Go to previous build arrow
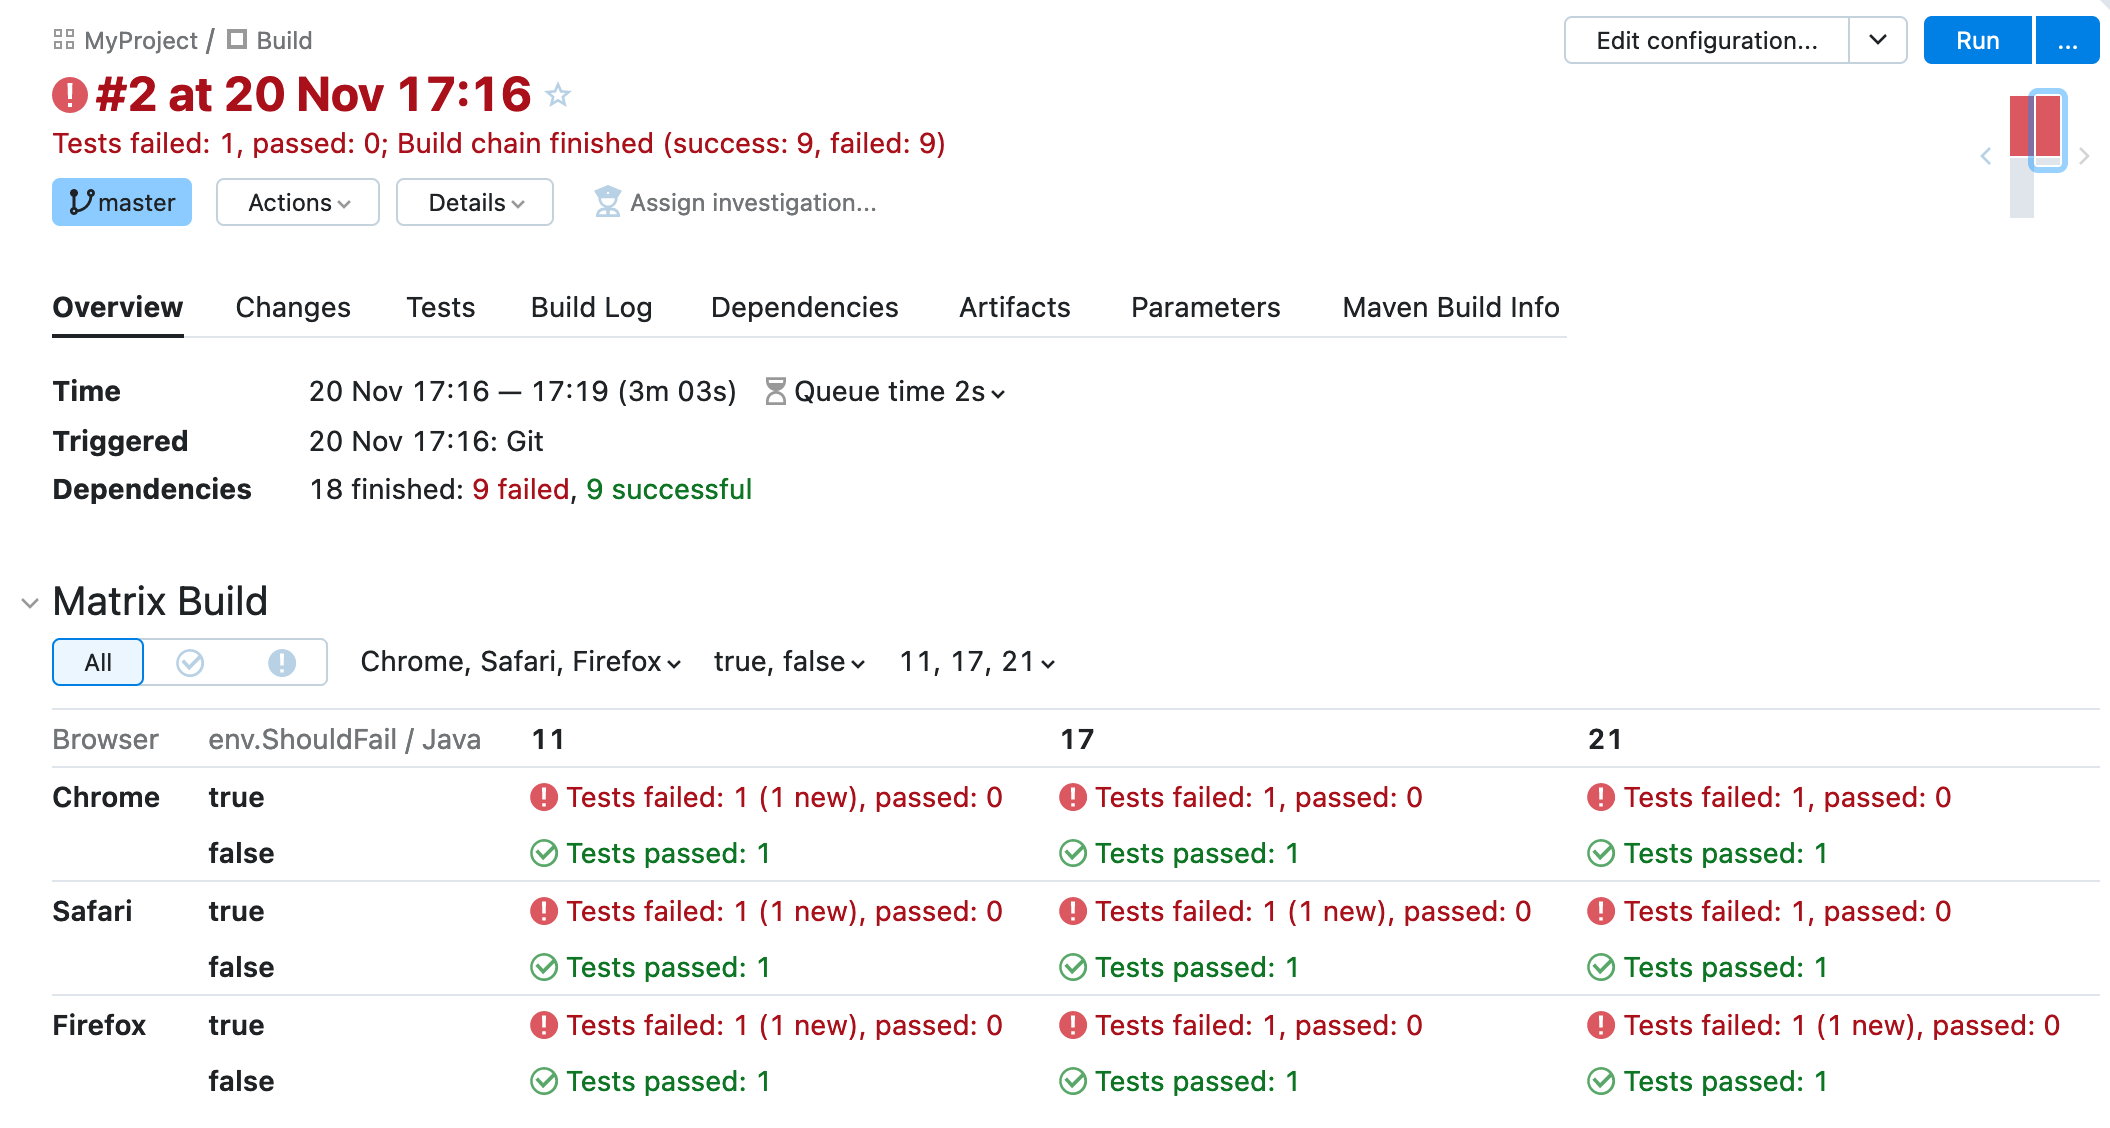The height and width of the screenshot is (1128, 2110). click(1986, 156)
